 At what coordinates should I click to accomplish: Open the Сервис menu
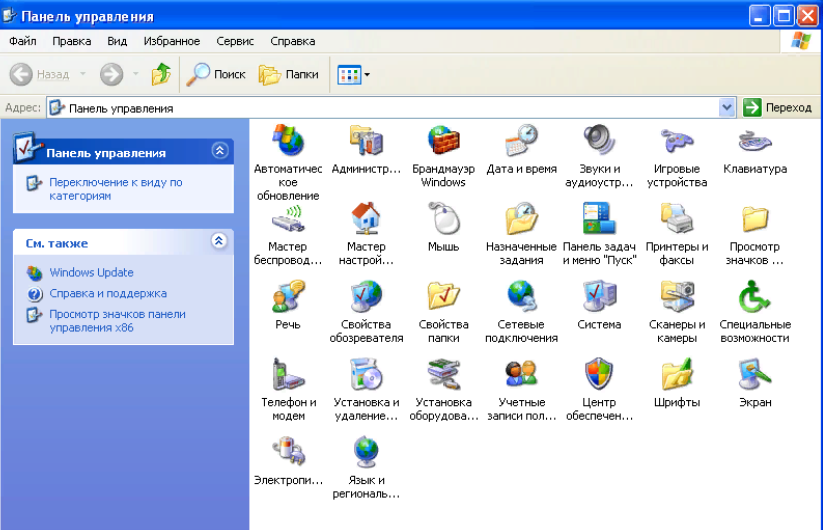coord(235,41)
